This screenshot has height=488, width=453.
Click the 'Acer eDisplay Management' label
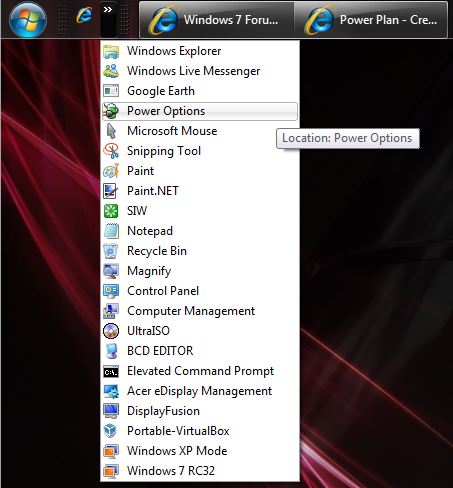coord(200,391)
